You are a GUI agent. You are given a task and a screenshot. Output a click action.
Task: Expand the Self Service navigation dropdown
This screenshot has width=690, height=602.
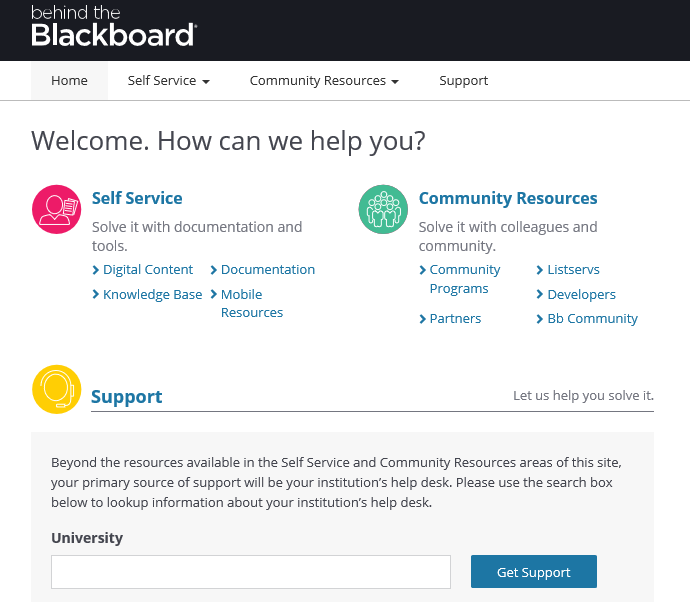169,81
